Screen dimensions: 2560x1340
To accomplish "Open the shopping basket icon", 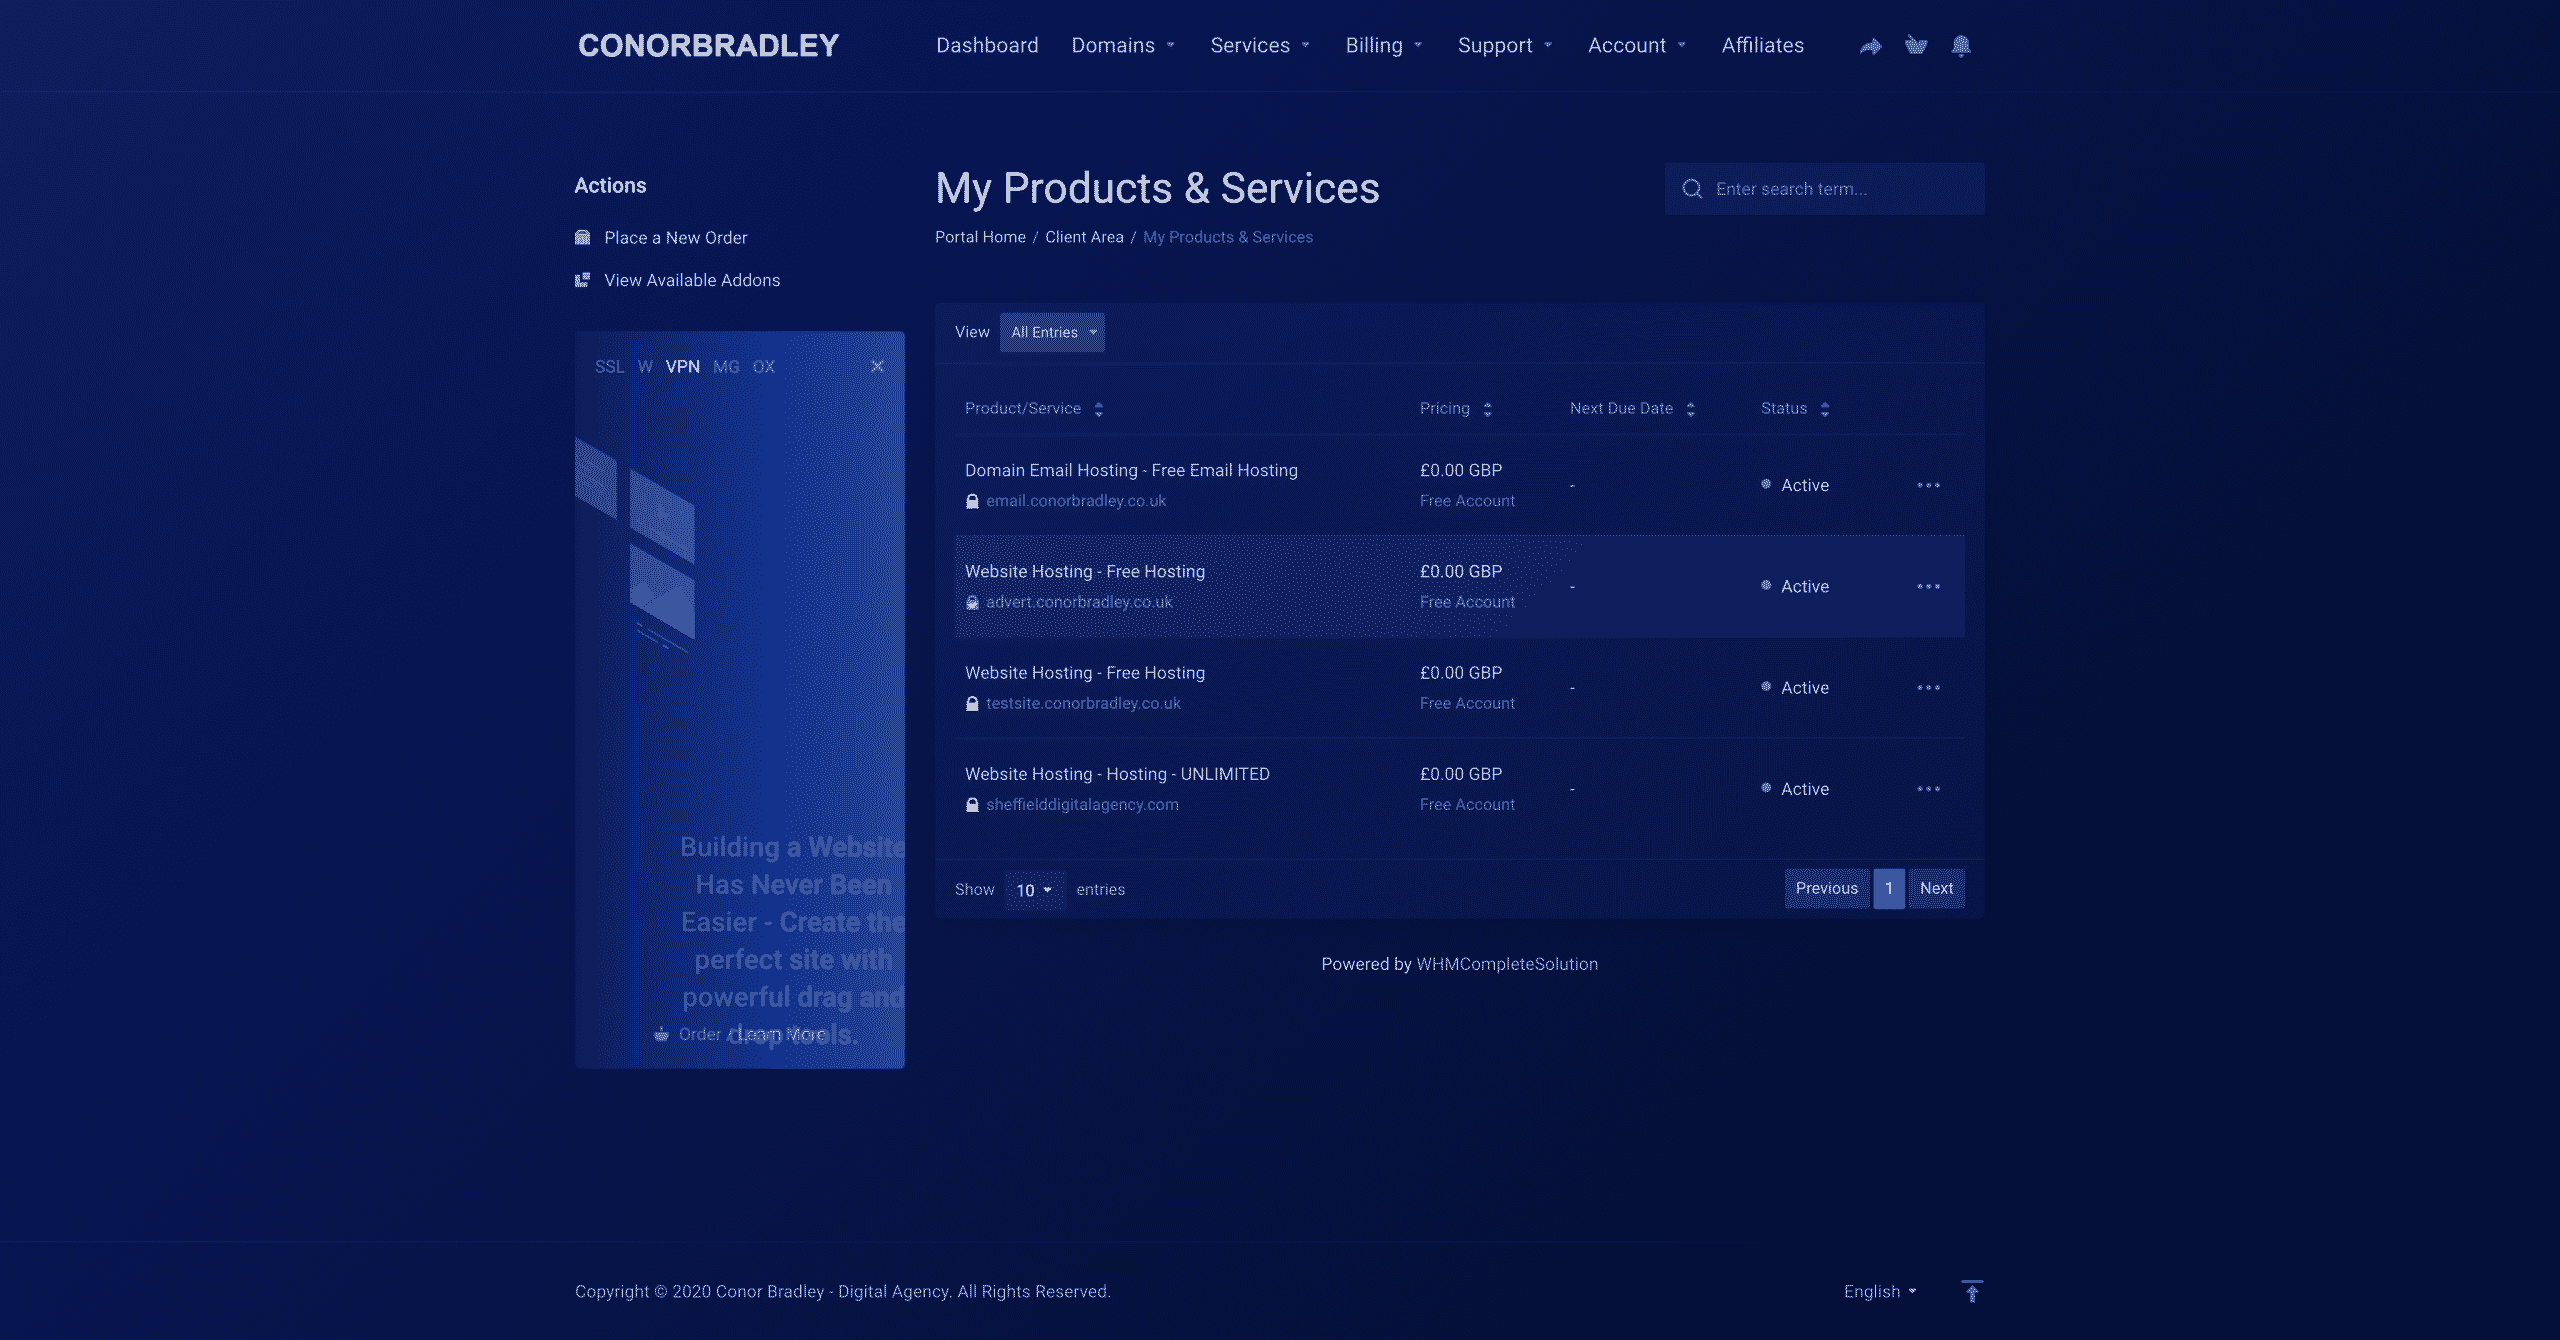I will point(1916,45).
